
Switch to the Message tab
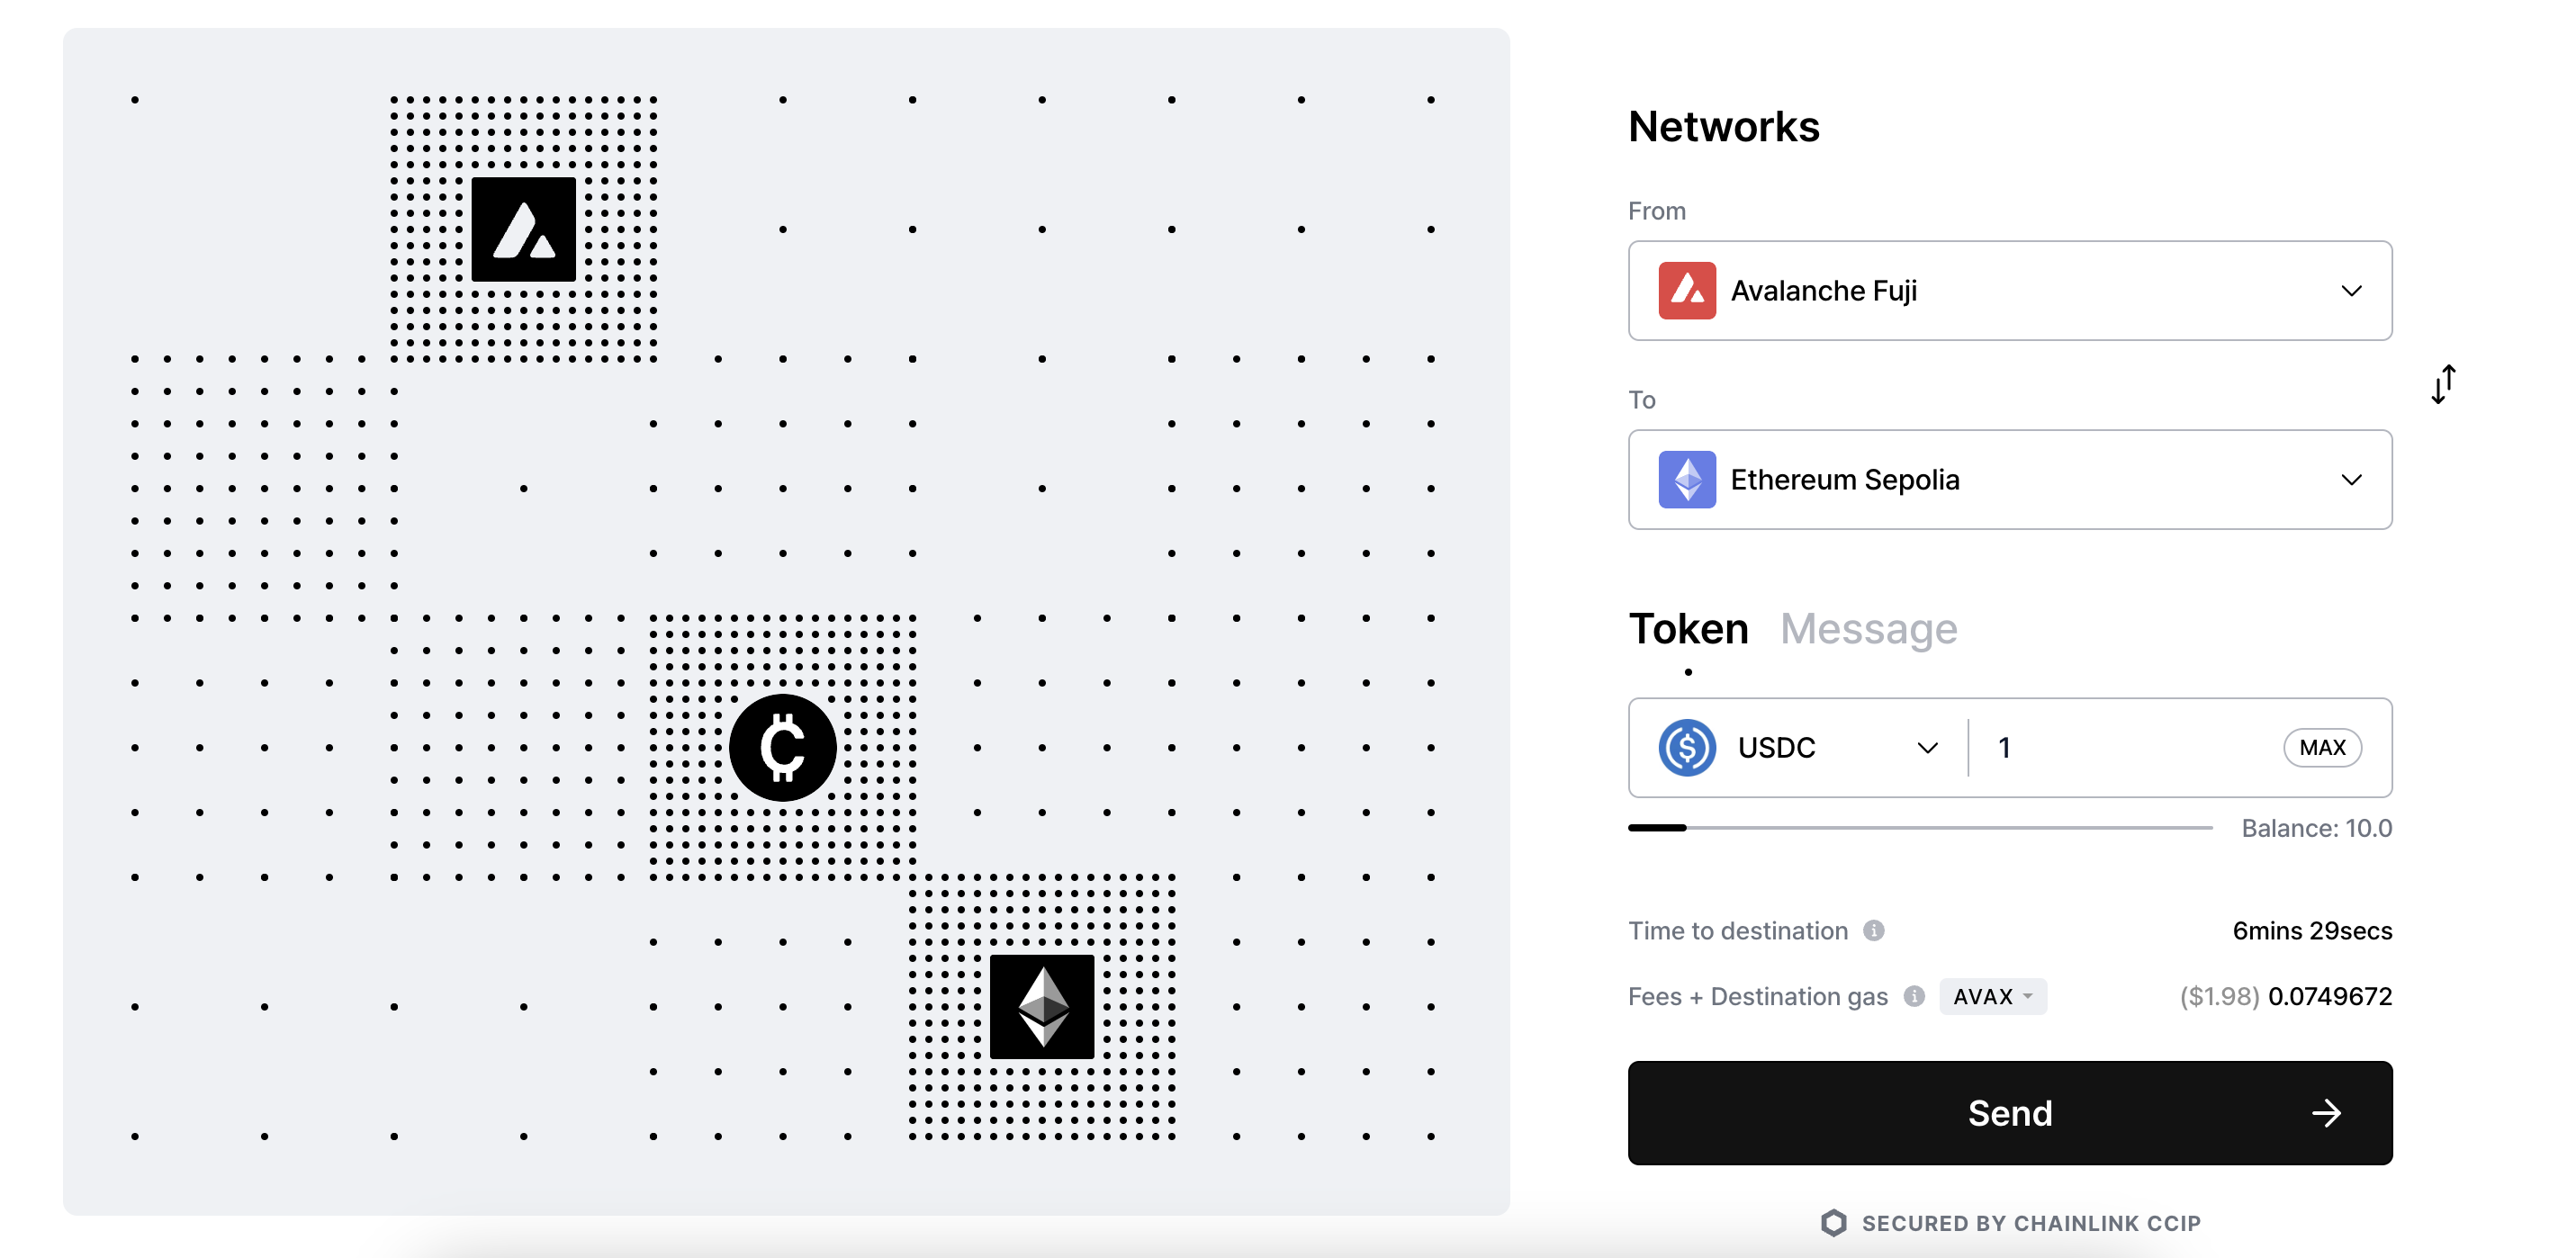(x=1868, y=629)
